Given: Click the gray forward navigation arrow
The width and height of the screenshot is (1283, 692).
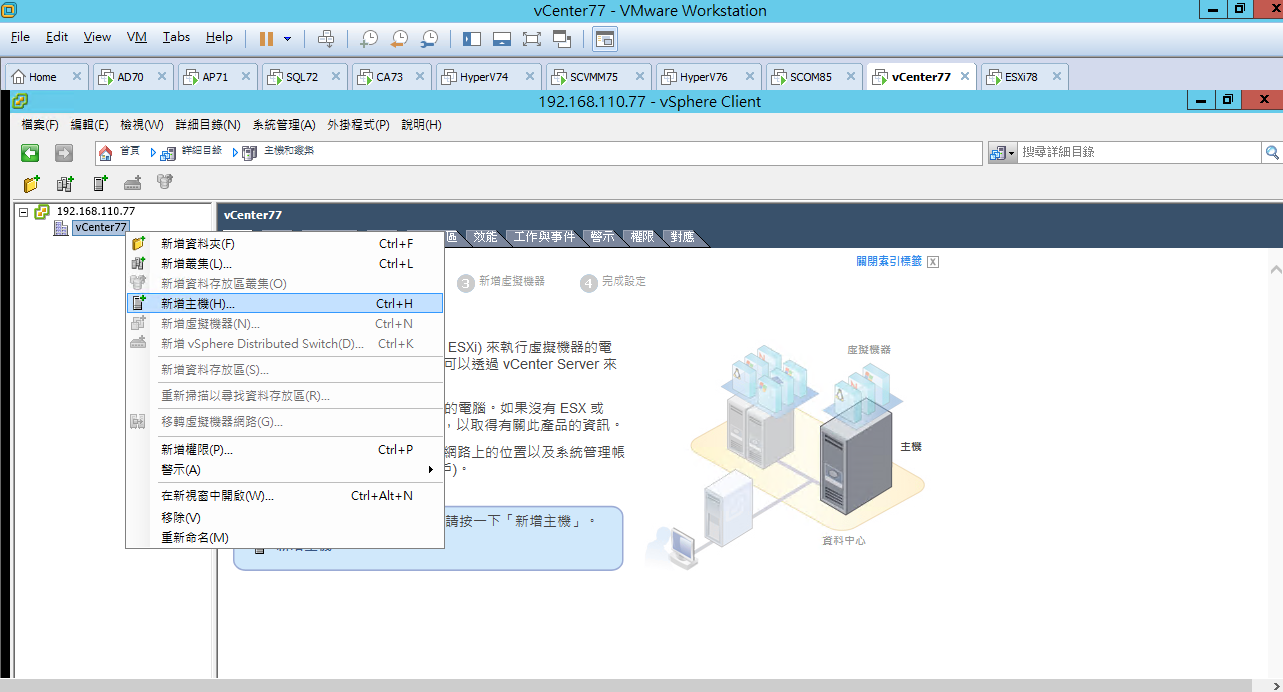Looking at the screenshot, I should point(64,153).
